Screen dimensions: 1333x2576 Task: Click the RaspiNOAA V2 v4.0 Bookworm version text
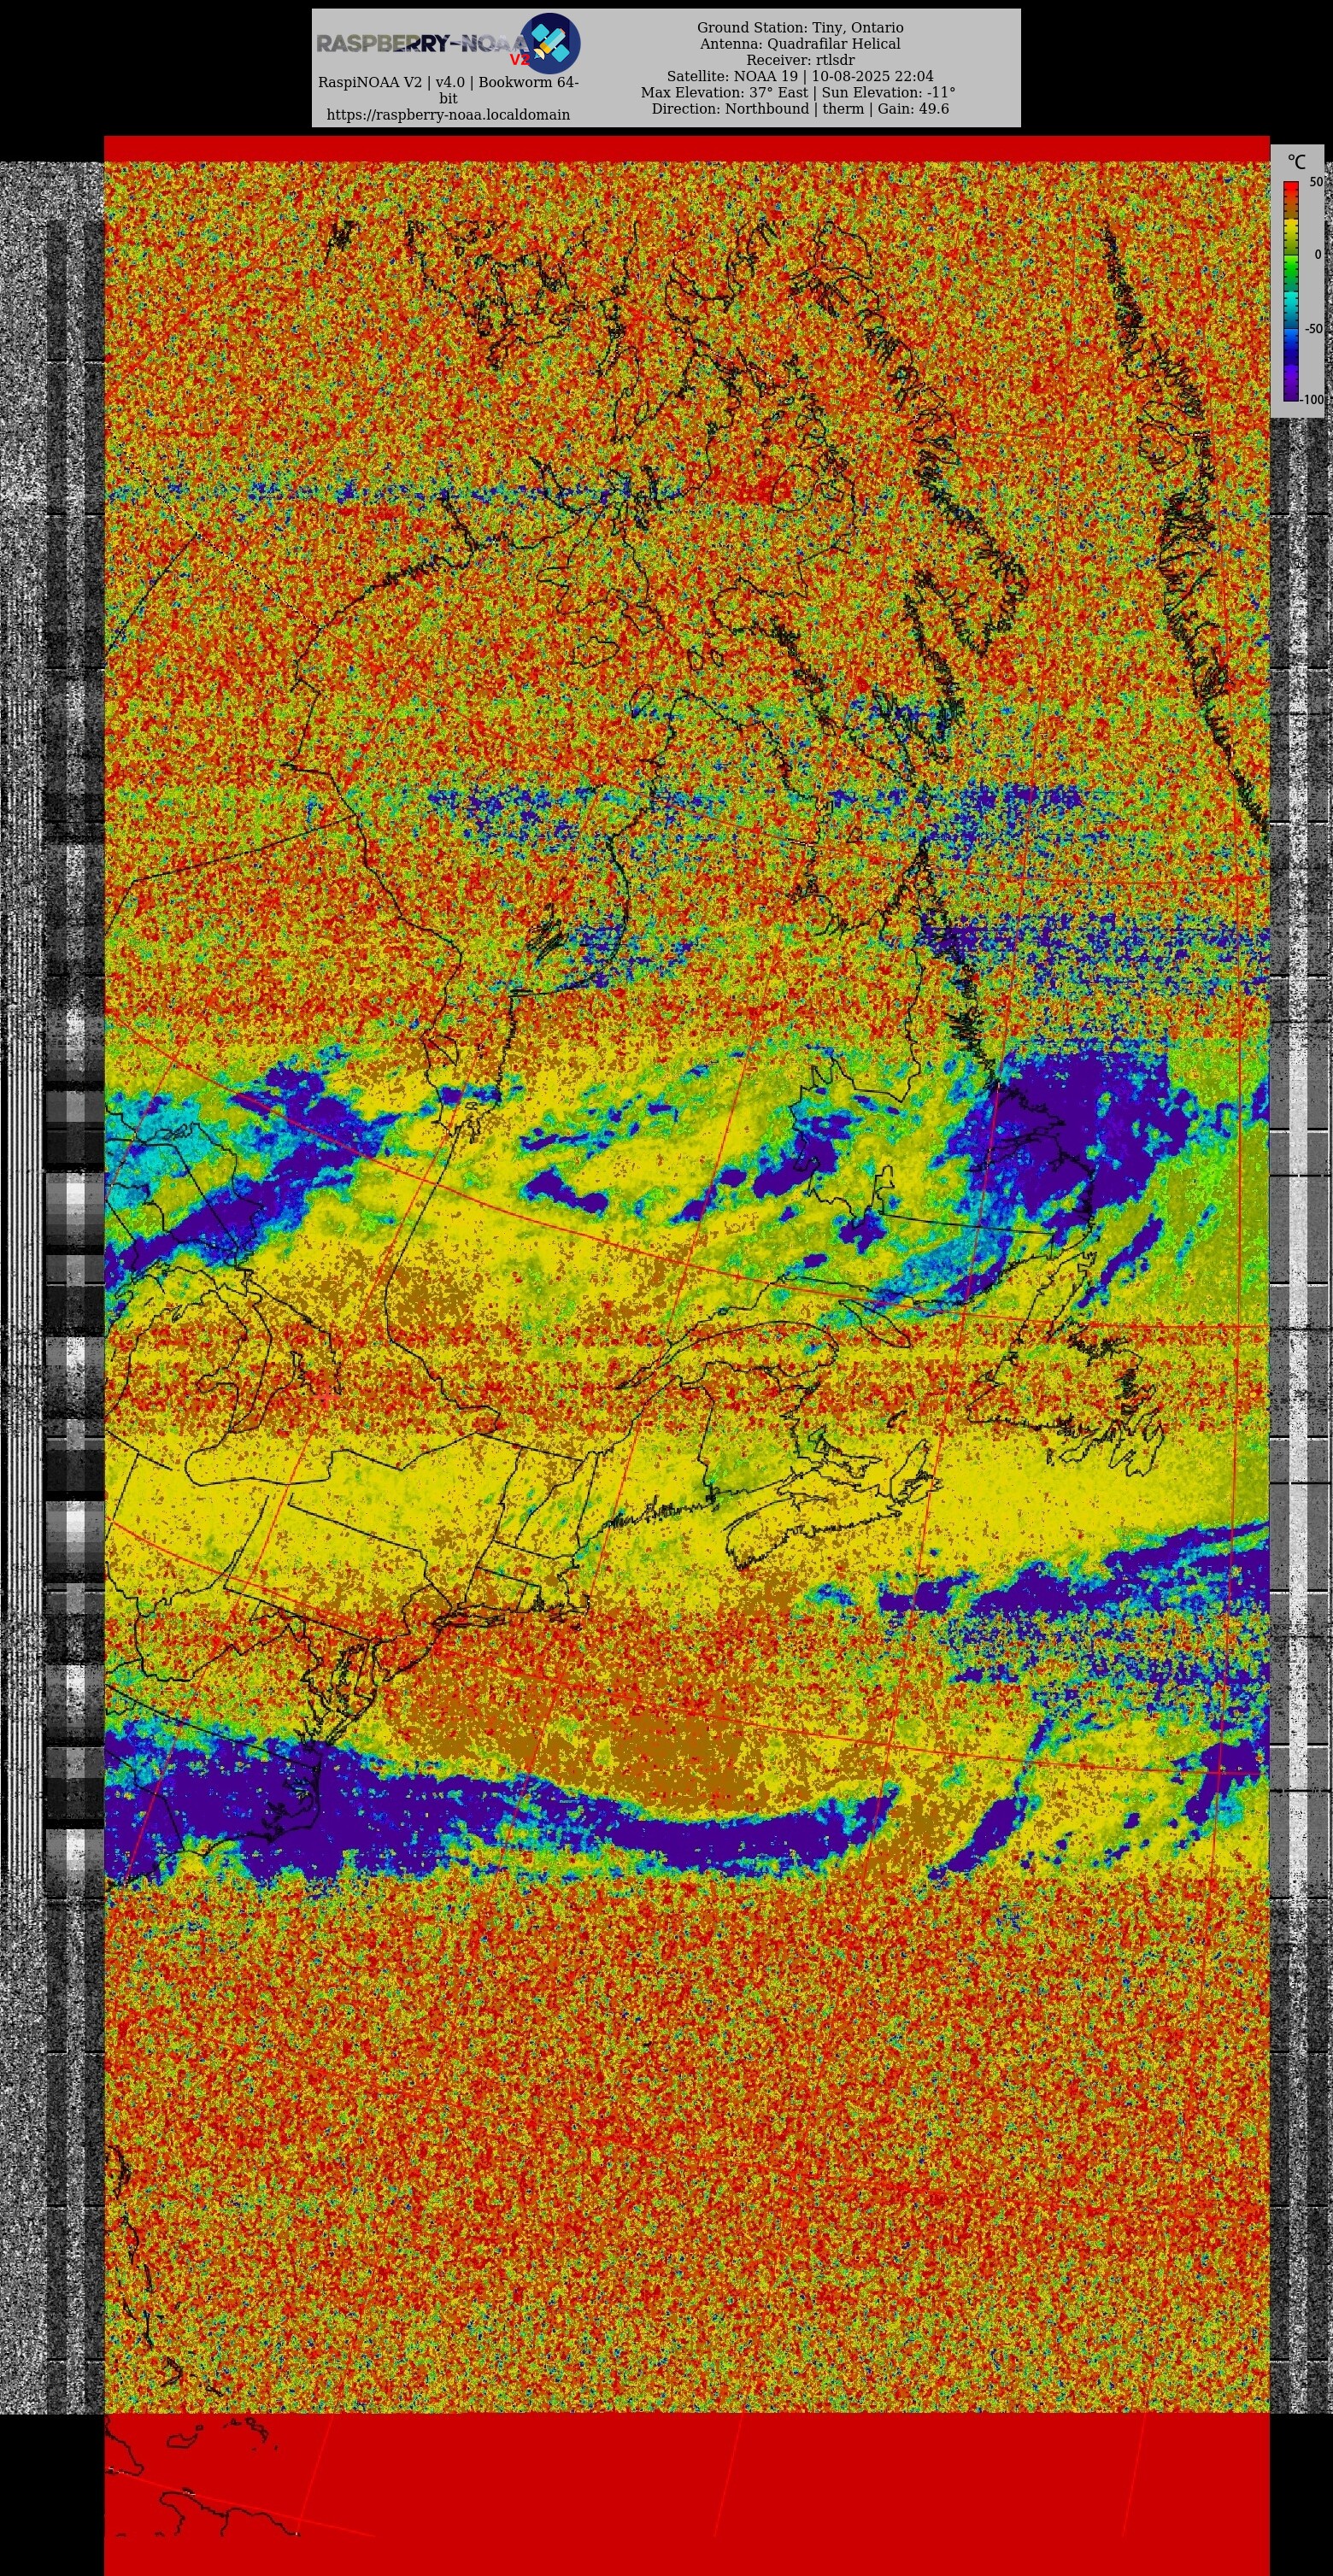click(x=448, y=83)
